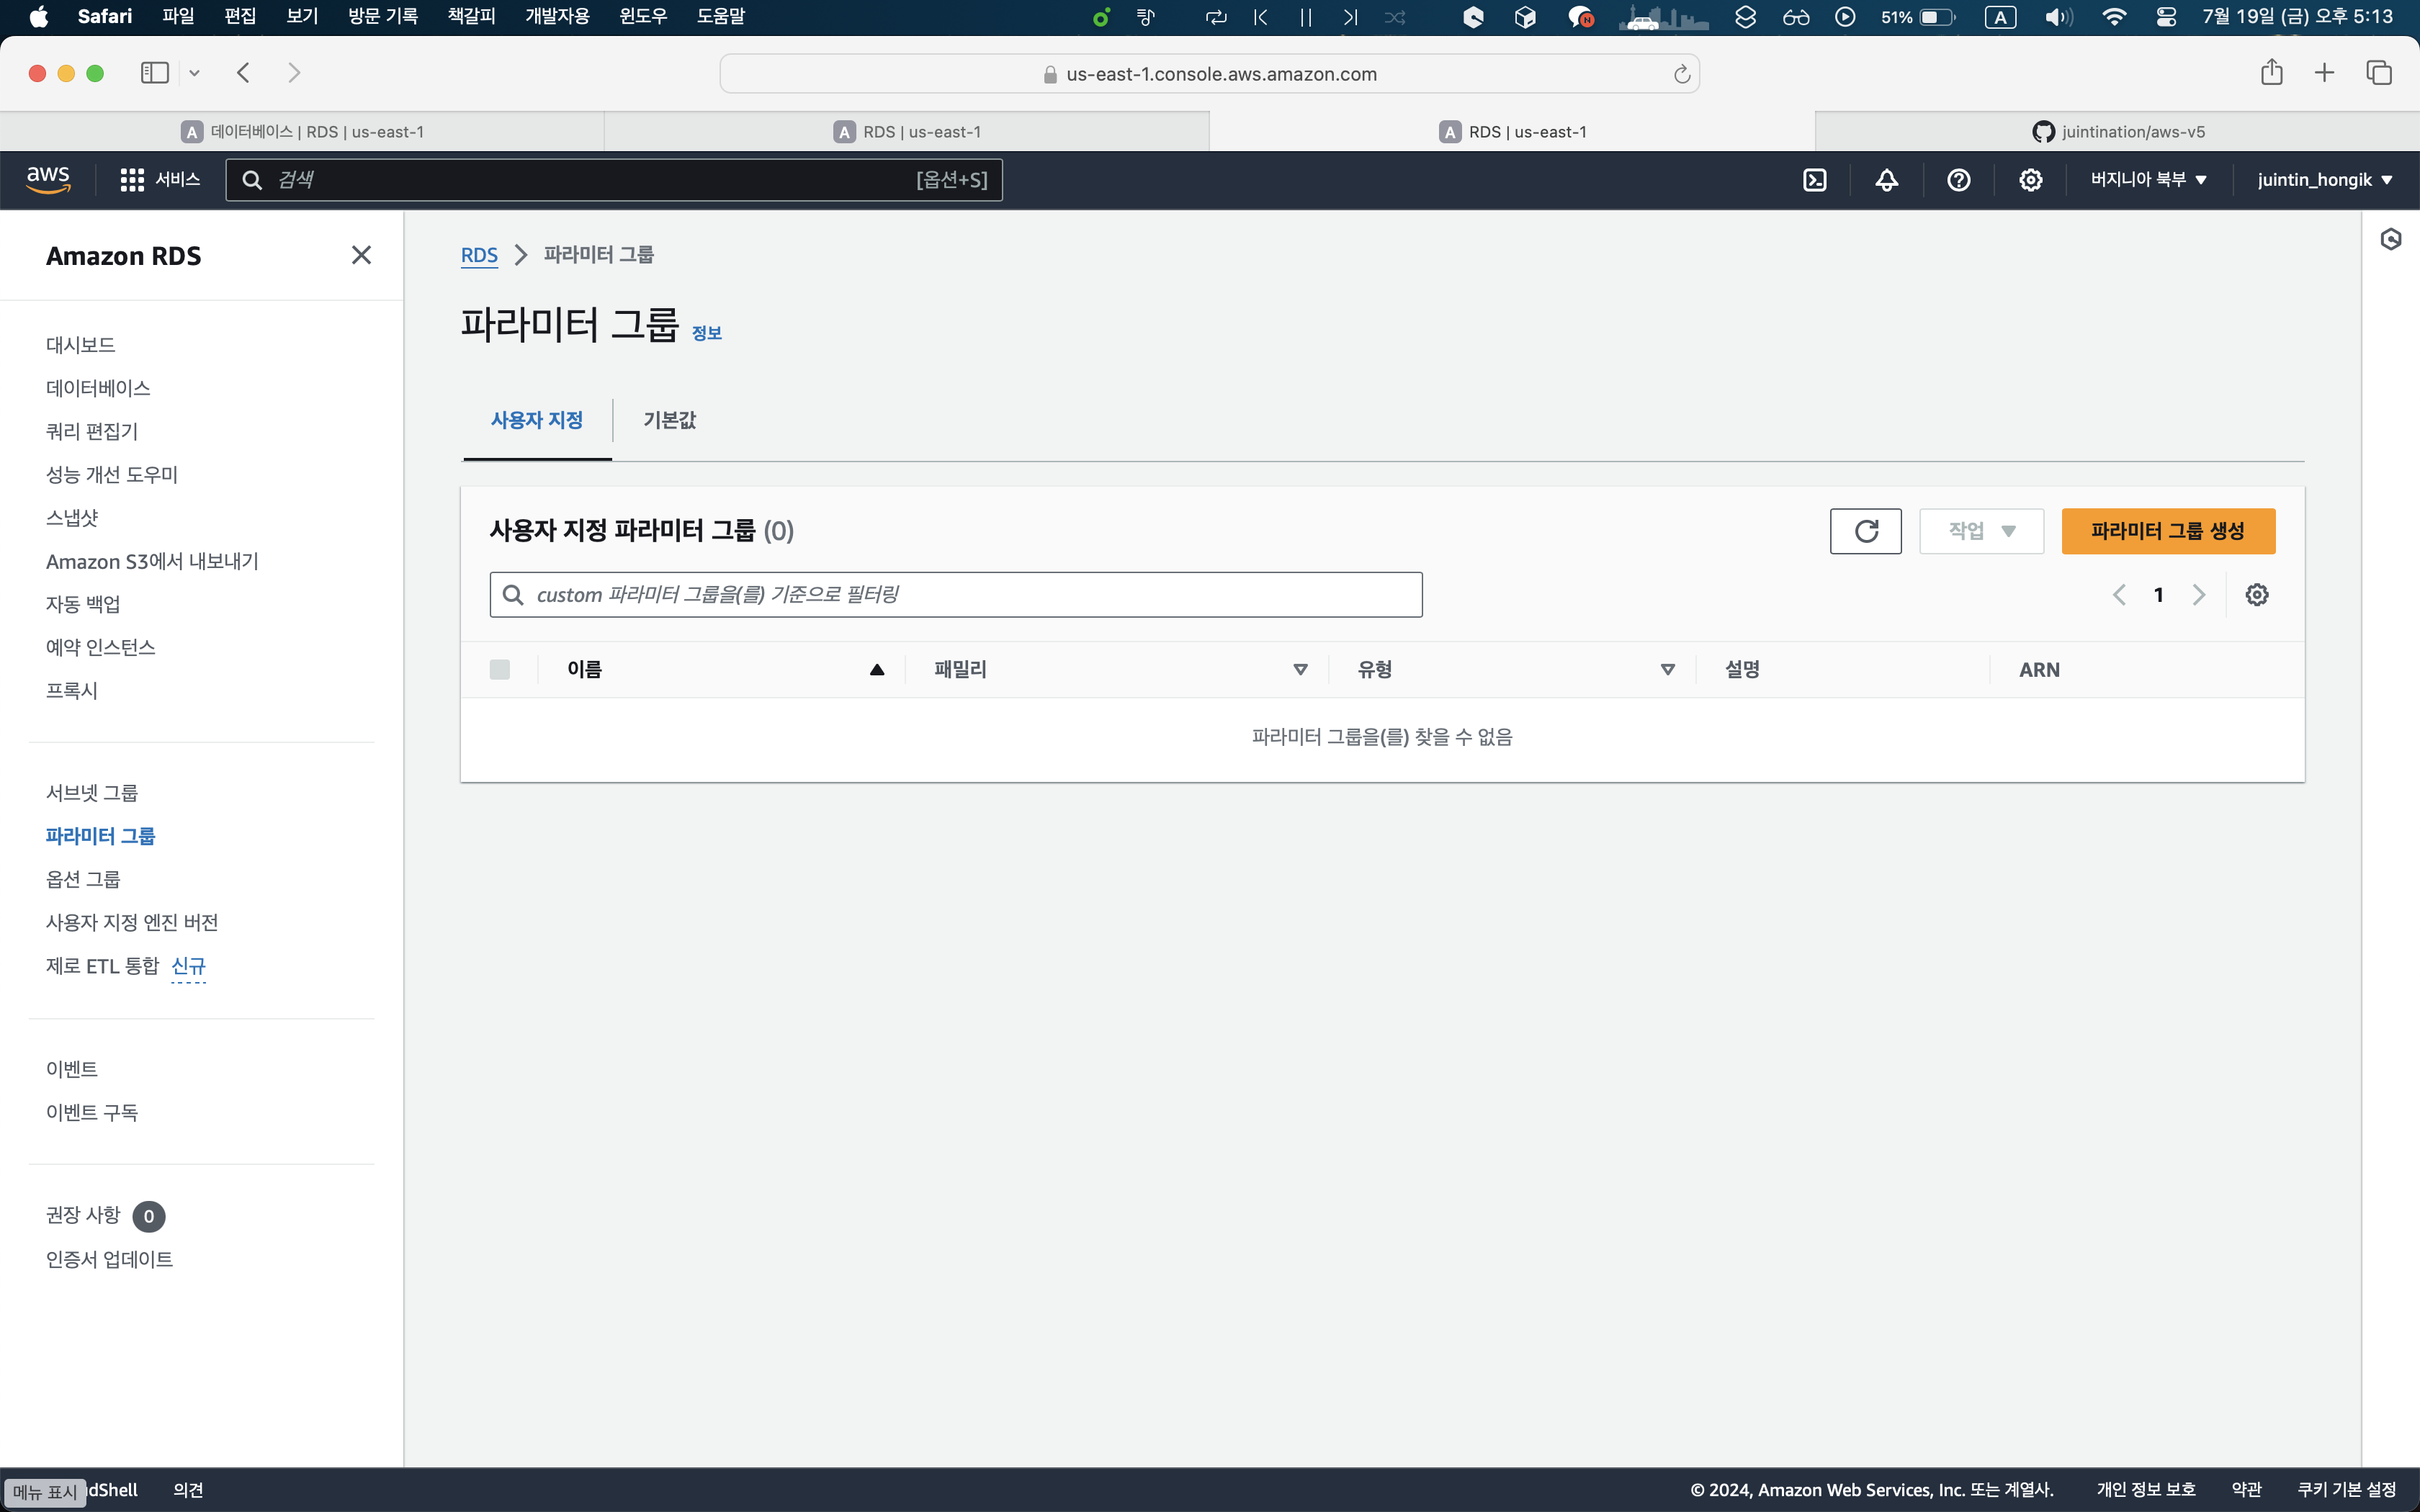Open AWS CloudShell icon in top bar

pyautogui.click(x=1814, y=180)
